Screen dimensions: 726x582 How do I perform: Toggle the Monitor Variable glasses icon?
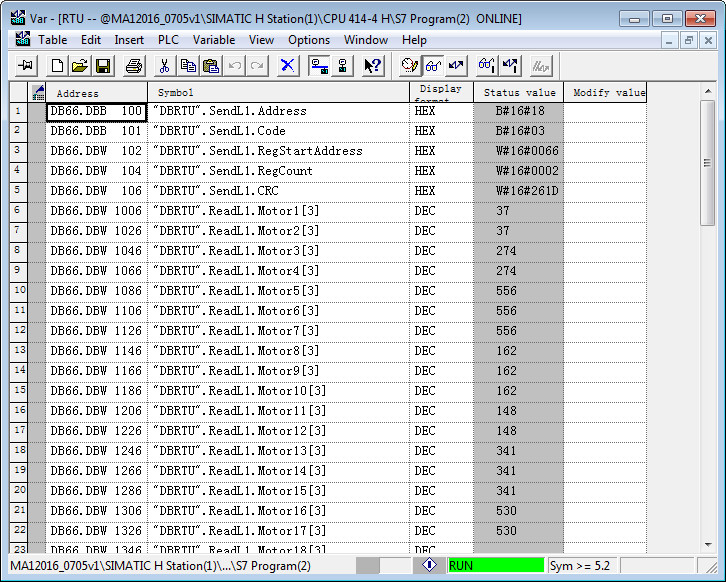tap(432, 66)
